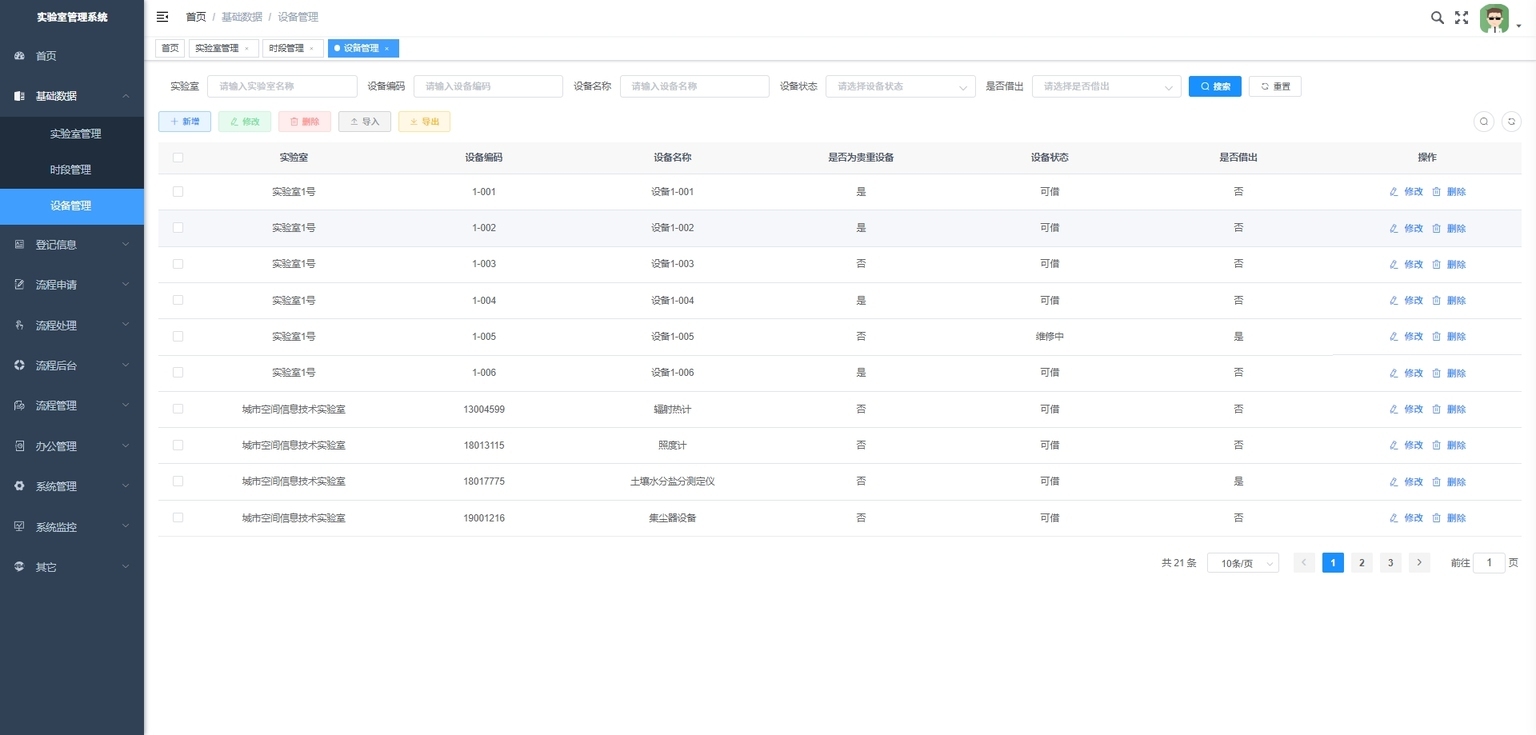Switch to the 首页 tab
1536x735 pixels.
pos(170,48)
